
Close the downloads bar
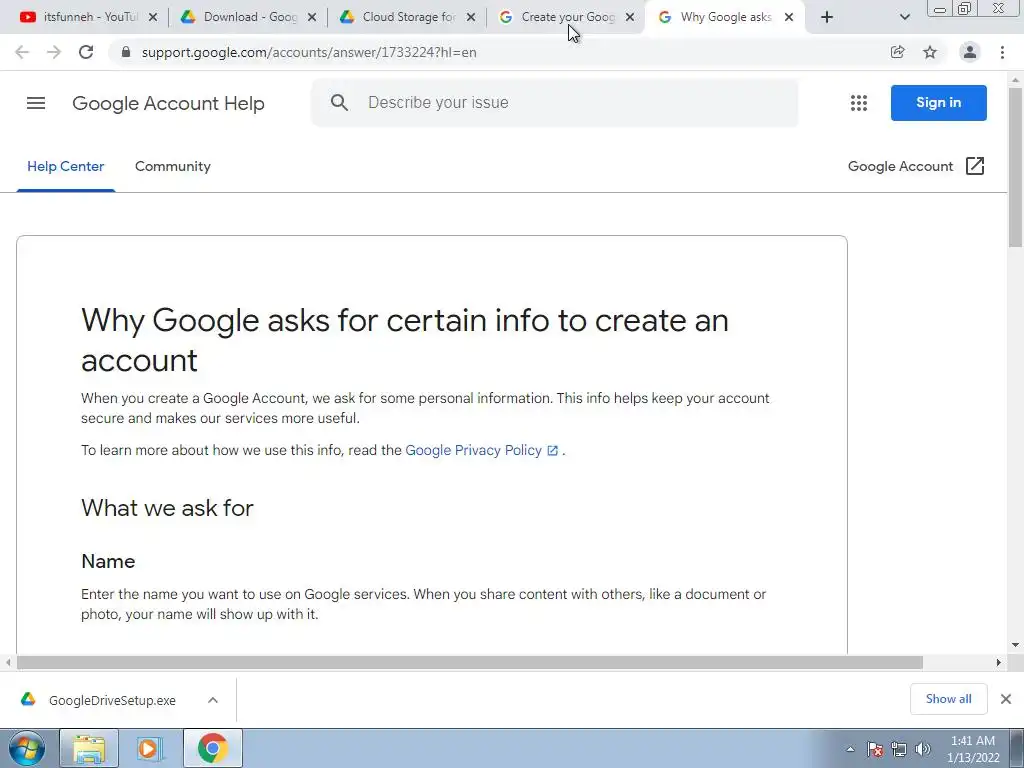pyautogui.click(x=1006, y=699)
